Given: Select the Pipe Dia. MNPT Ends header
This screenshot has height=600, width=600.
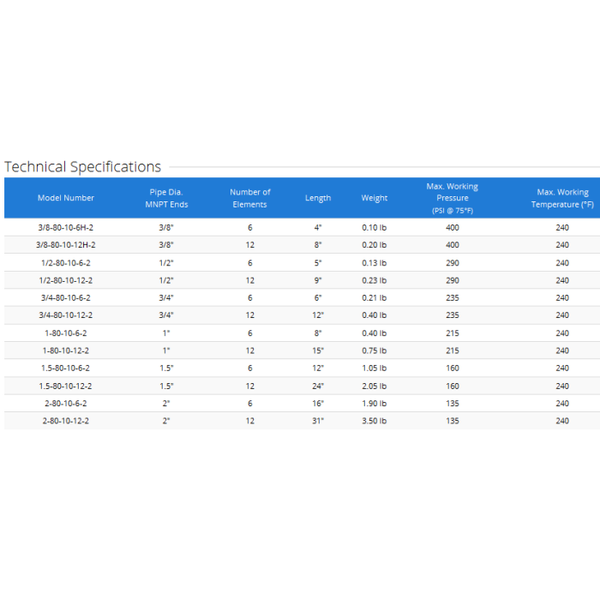Looking at the screenshot, I should (x=166, y=198).
